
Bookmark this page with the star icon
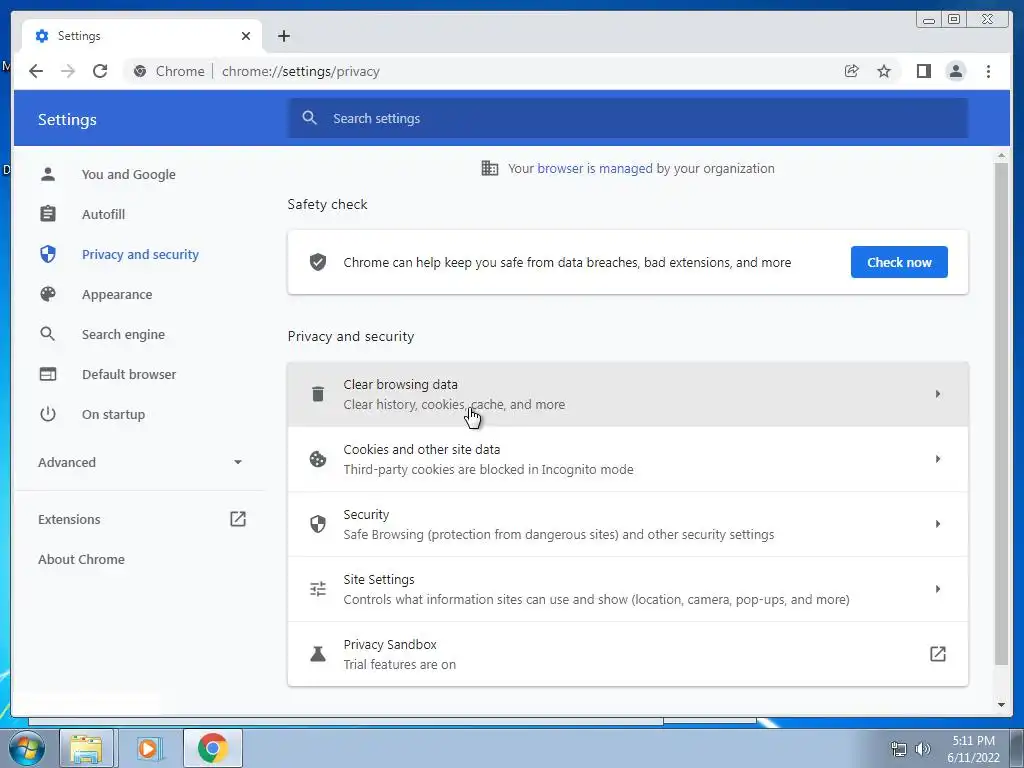coord(884,71)
